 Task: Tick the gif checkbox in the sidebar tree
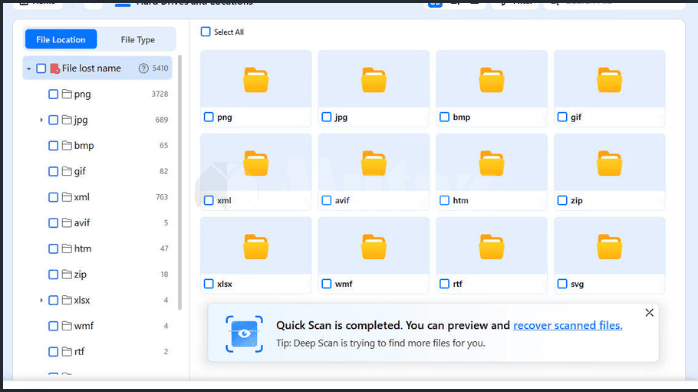pyautogui.click(x=53, y=171)
